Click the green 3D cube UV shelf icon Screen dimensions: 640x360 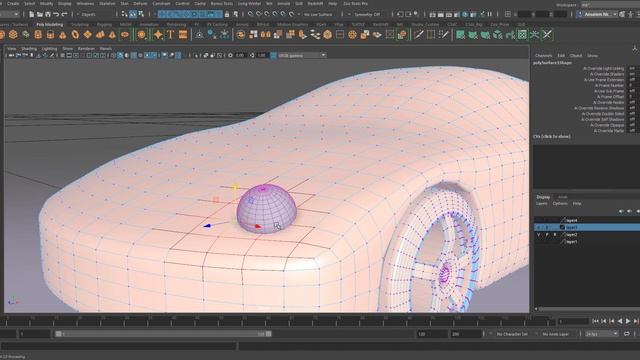498,35
